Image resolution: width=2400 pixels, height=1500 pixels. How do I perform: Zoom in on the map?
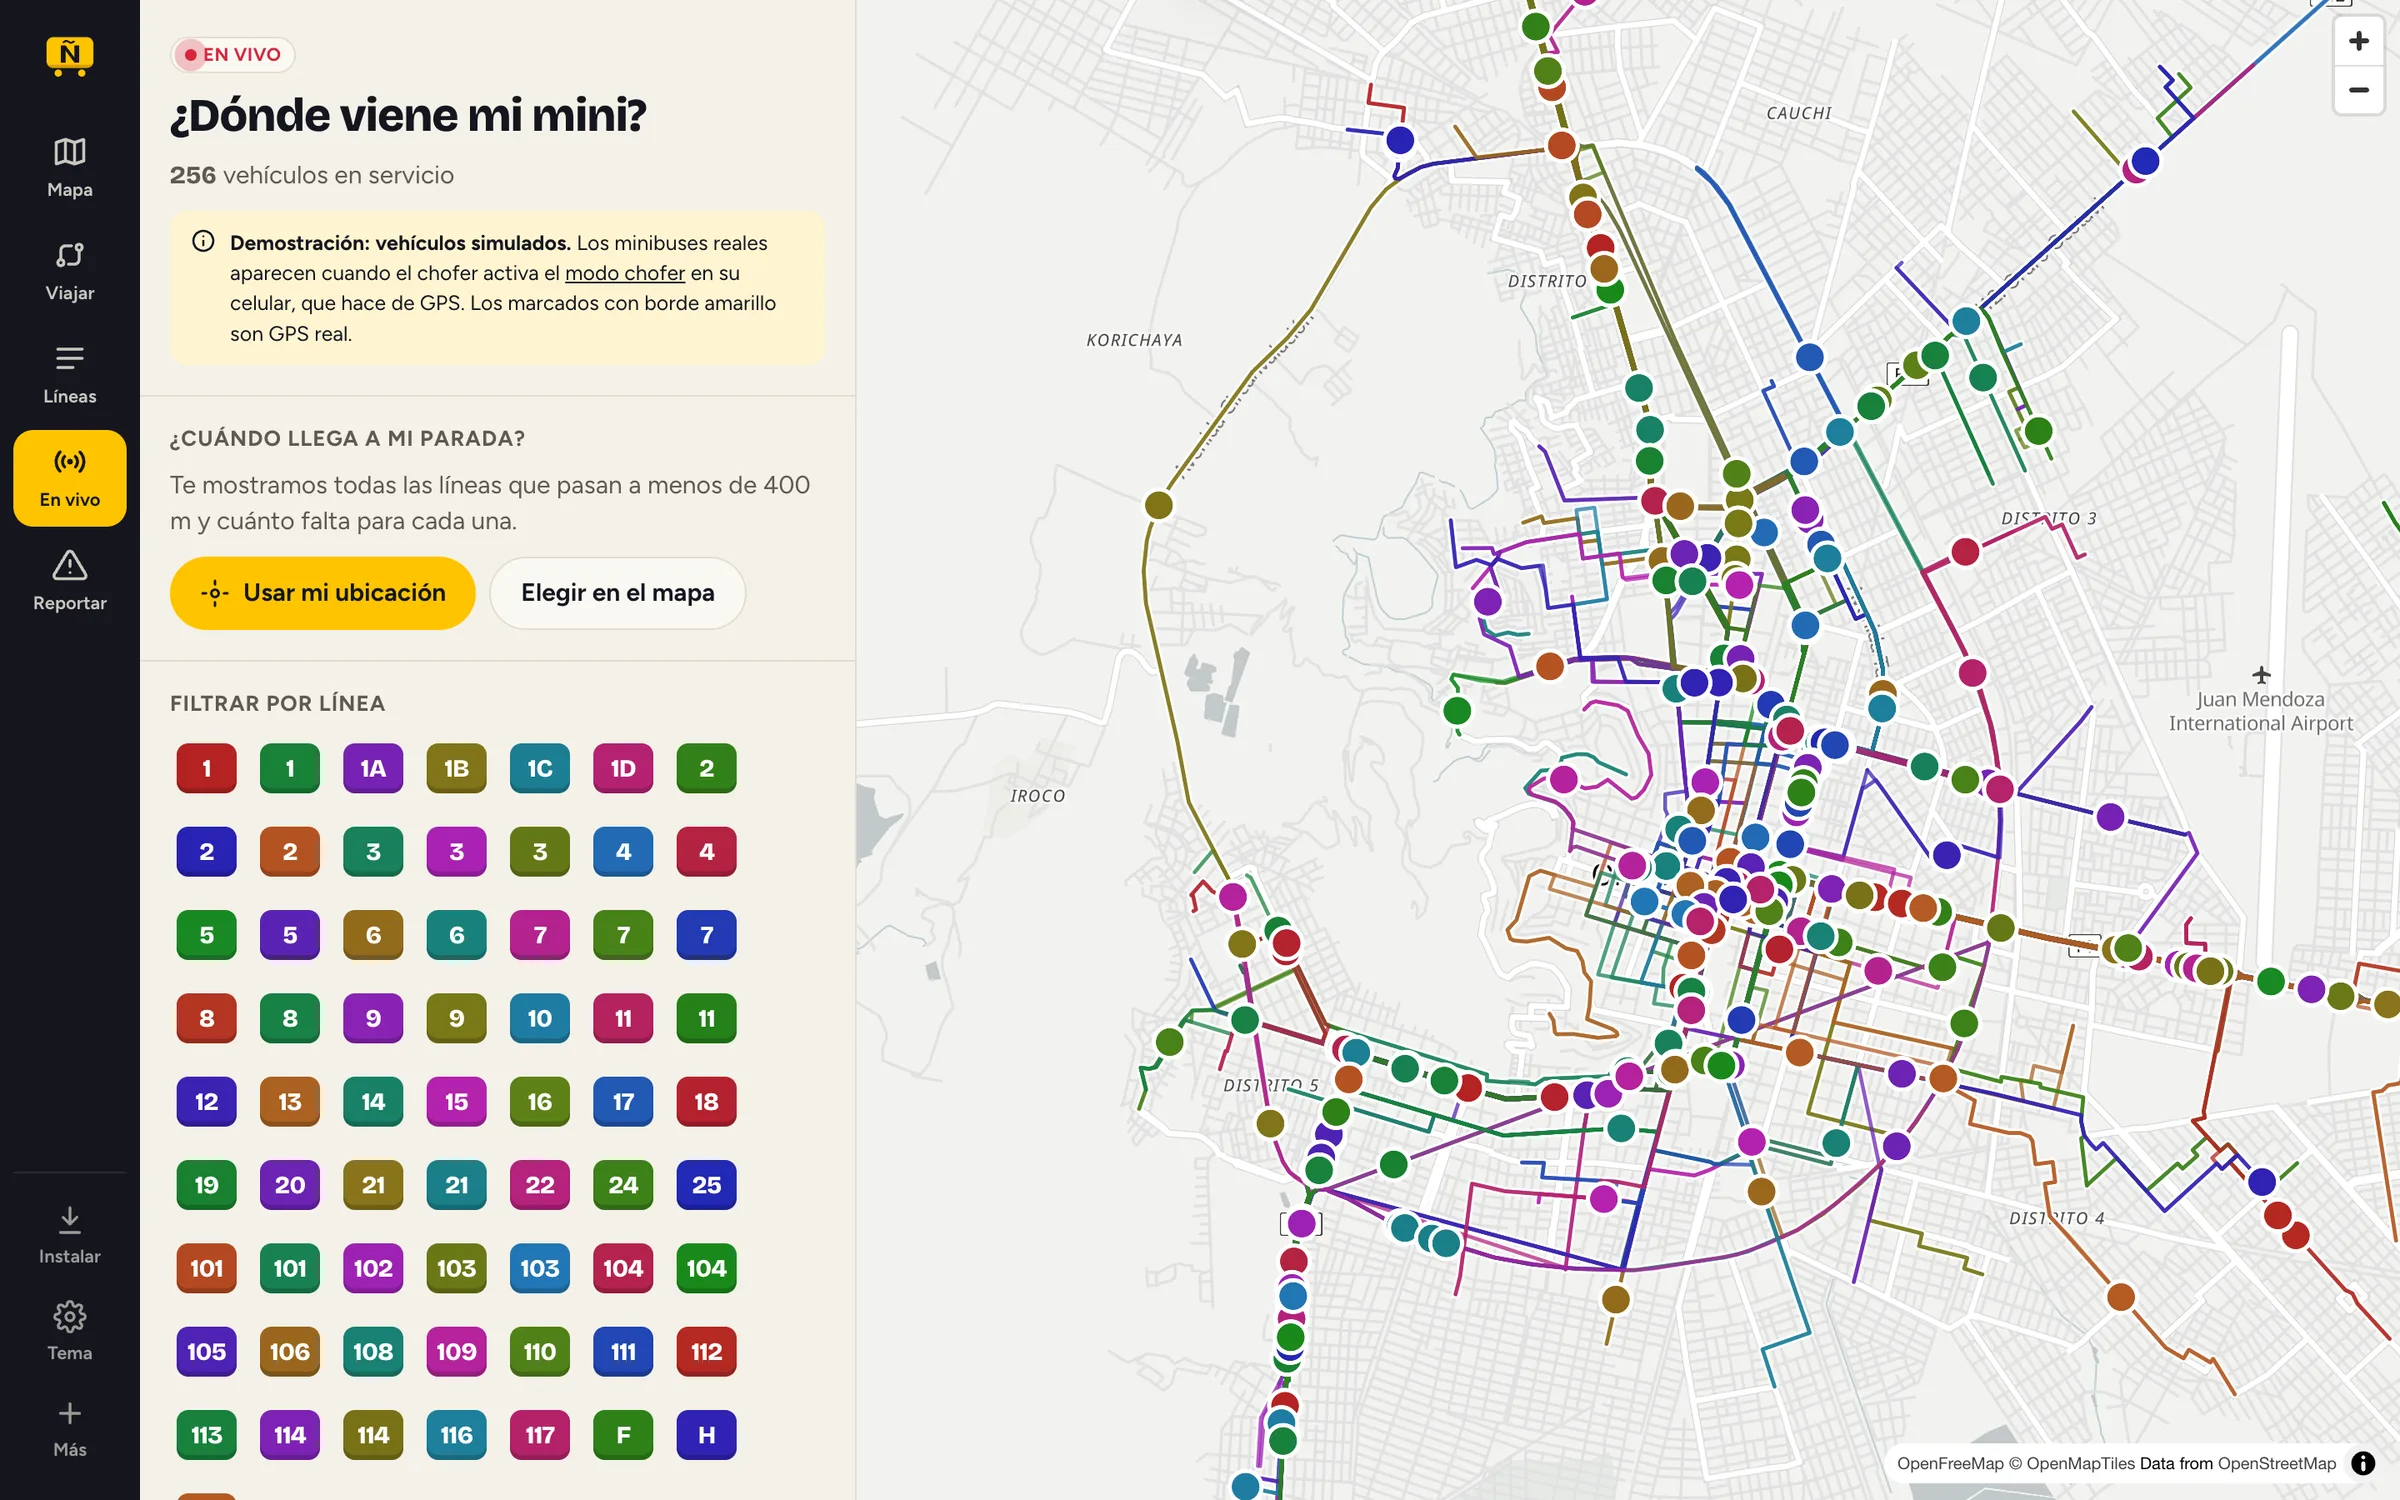point(2358,41)
